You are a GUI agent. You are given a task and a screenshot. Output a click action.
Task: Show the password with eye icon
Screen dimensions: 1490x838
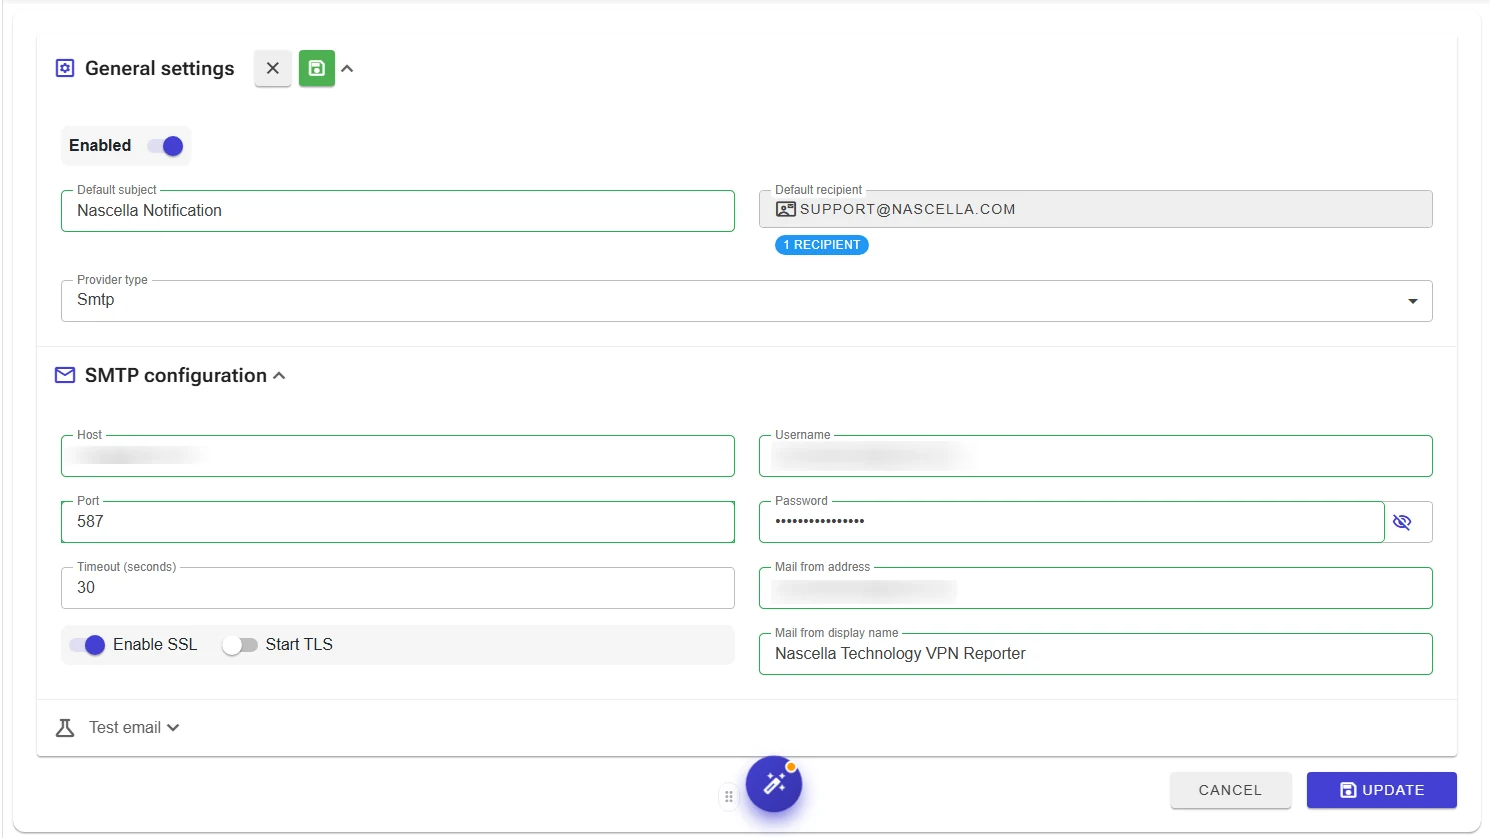pyautogui.click(x=1402, y=522)
